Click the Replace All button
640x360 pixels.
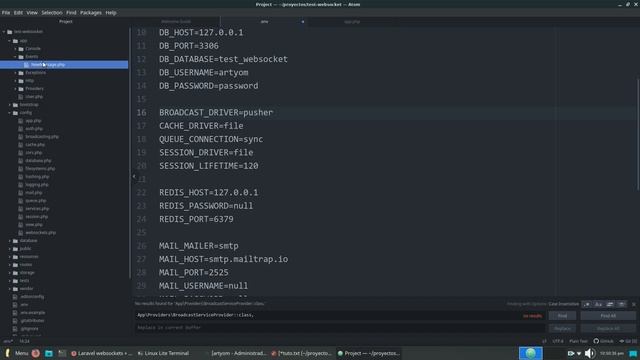pyautogui.click(x=608, y=328)
